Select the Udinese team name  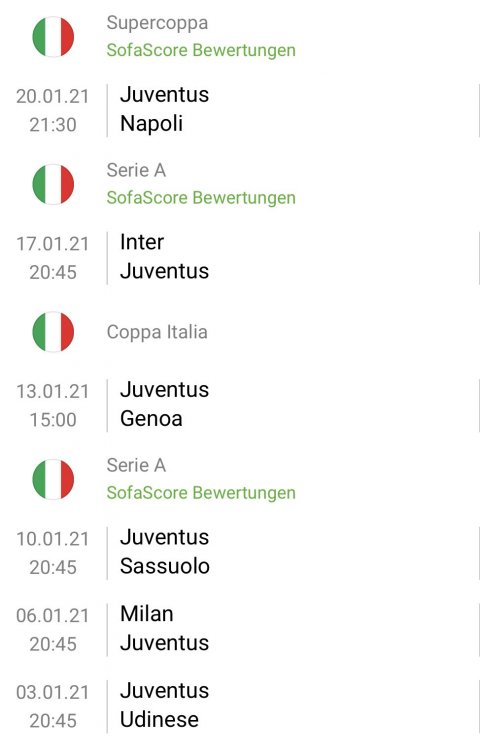(x=159, y=719)
